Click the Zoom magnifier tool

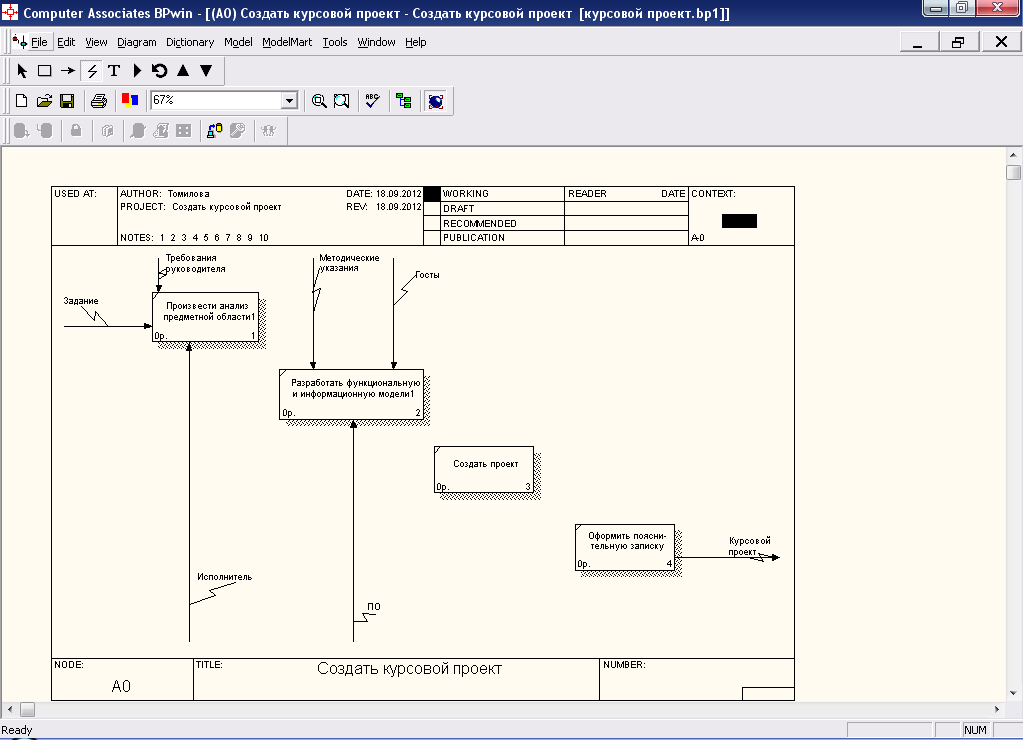tap(319, 100)
